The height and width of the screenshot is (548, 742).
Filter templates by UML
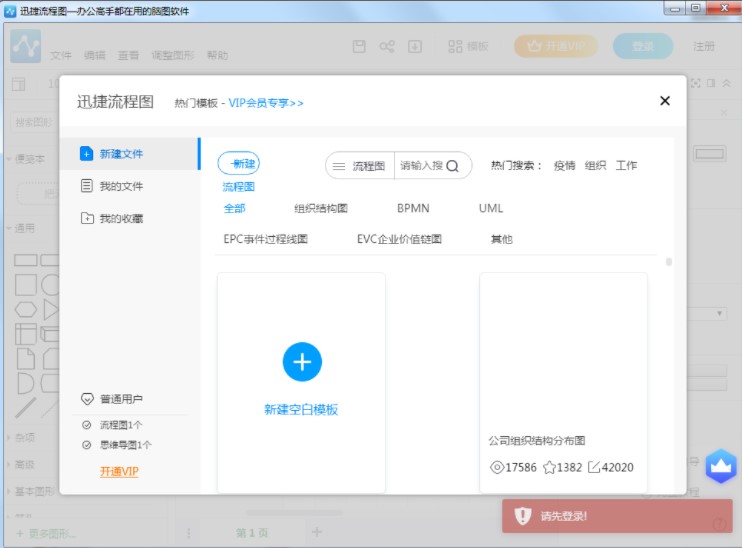click(x=491, y=209)
